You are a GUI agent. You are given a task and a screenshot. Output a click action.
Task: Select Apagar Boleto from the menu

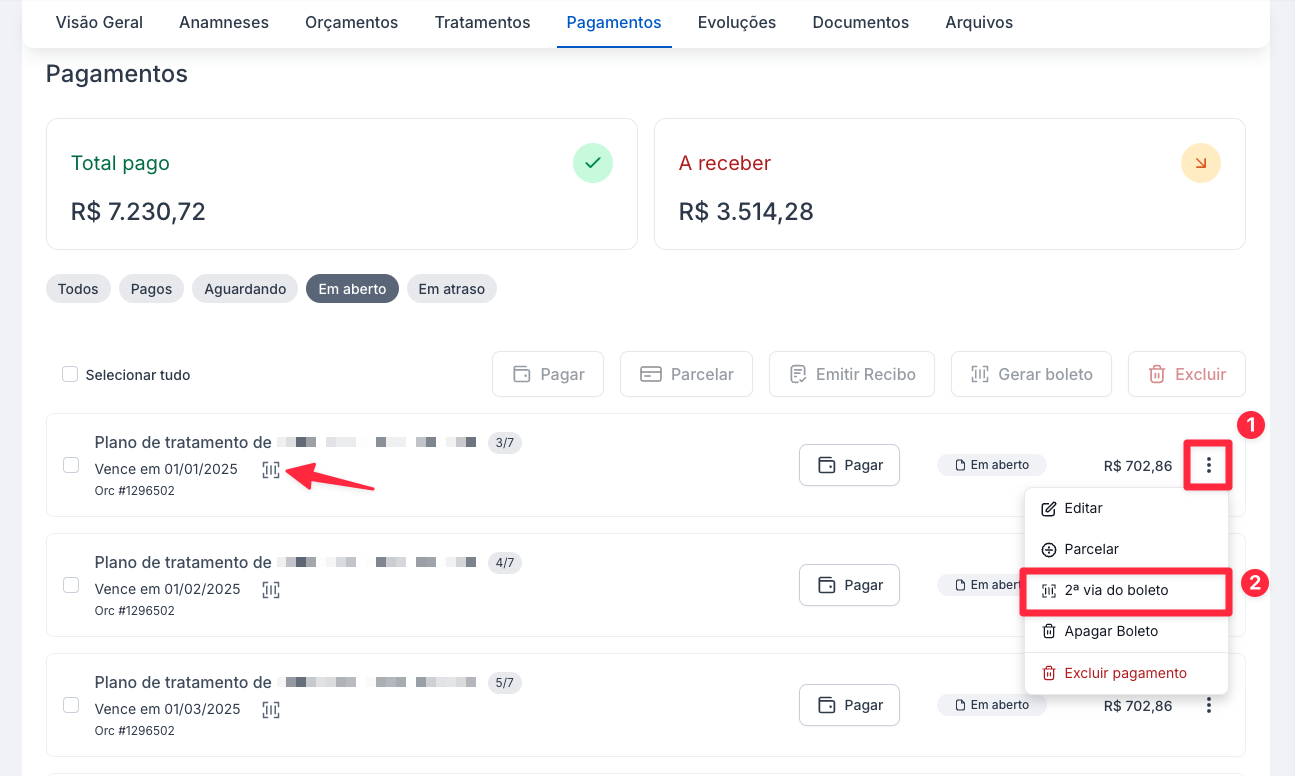(1110, 631)
